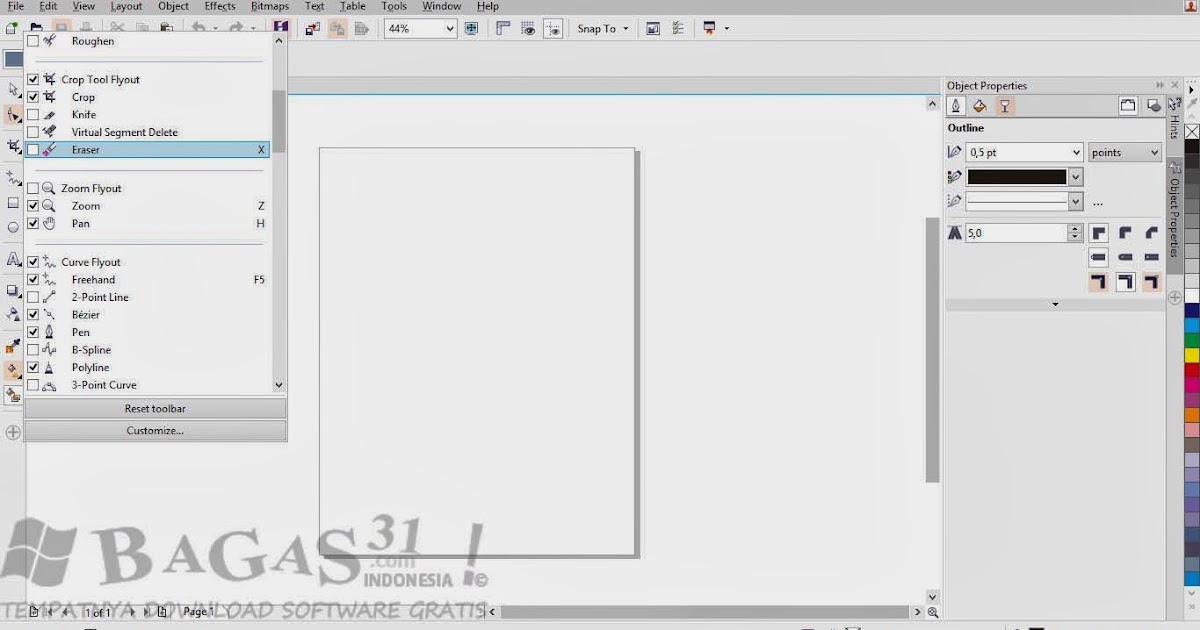This screenshot has width=1200, height=630.
Task: Switch to the Hints docker tab
Action: [1174, 120]
